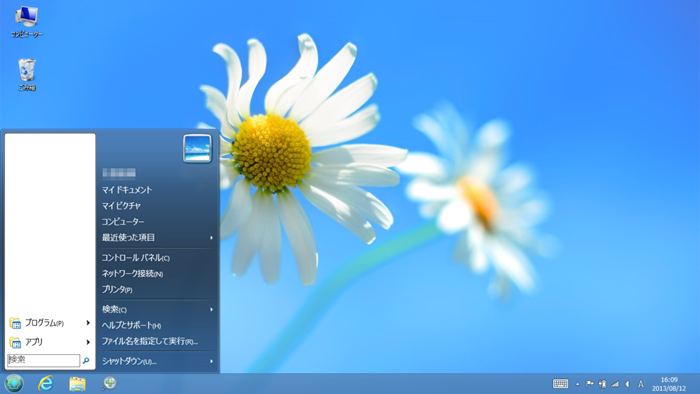Expand the シャットダウン options arrow

[x=212, y=361]
